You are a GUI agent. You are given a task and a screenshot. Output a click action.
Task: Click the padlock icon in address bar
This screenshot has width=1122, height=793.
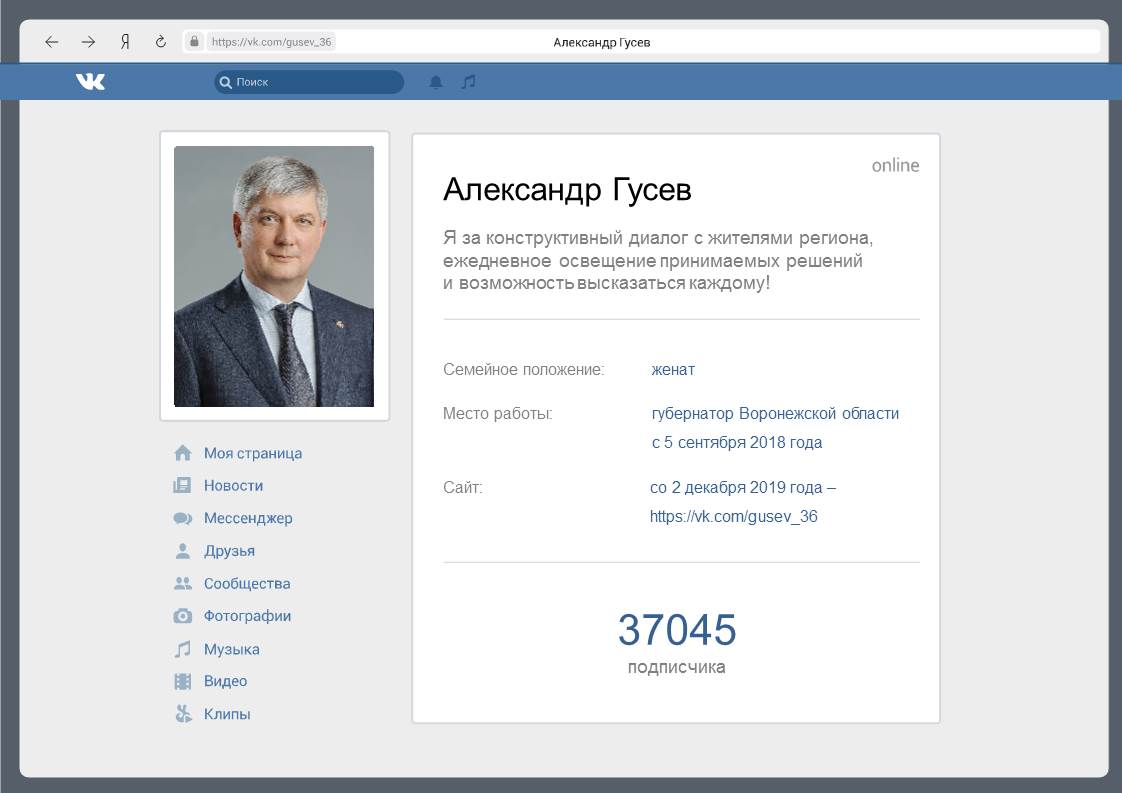tap(195, 42)
